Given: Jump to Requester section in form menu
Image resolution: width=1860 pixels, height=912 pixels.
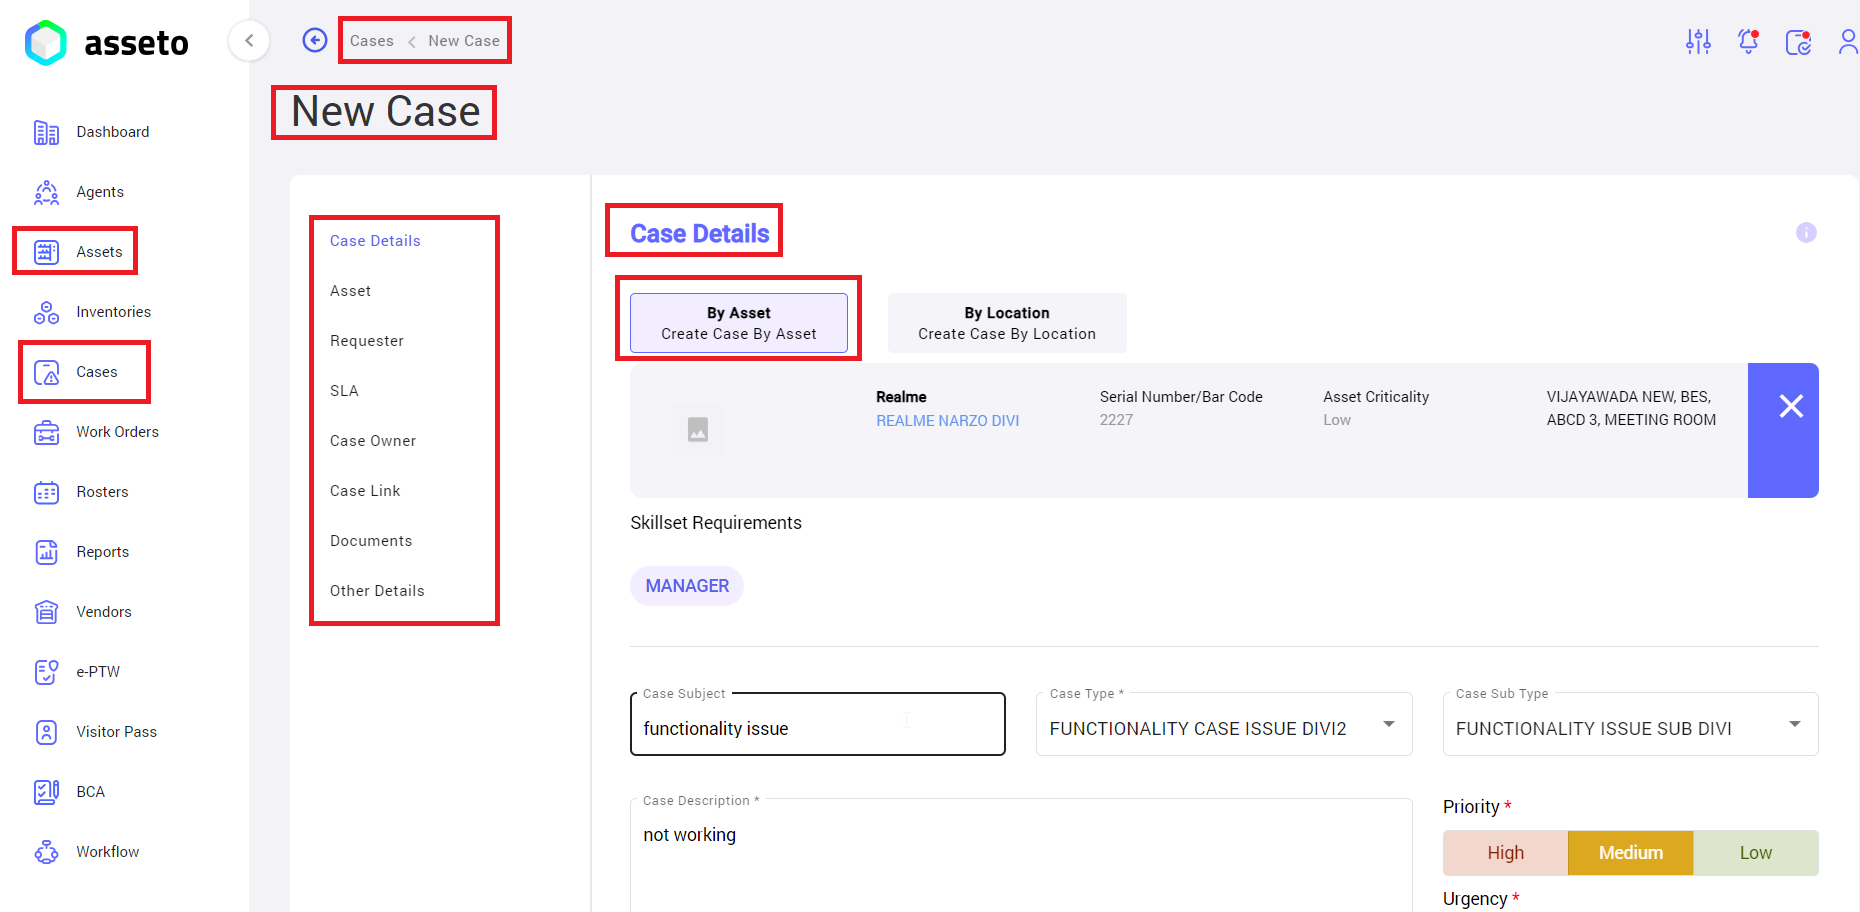Looking at the screenshot, I should point(367,341).
